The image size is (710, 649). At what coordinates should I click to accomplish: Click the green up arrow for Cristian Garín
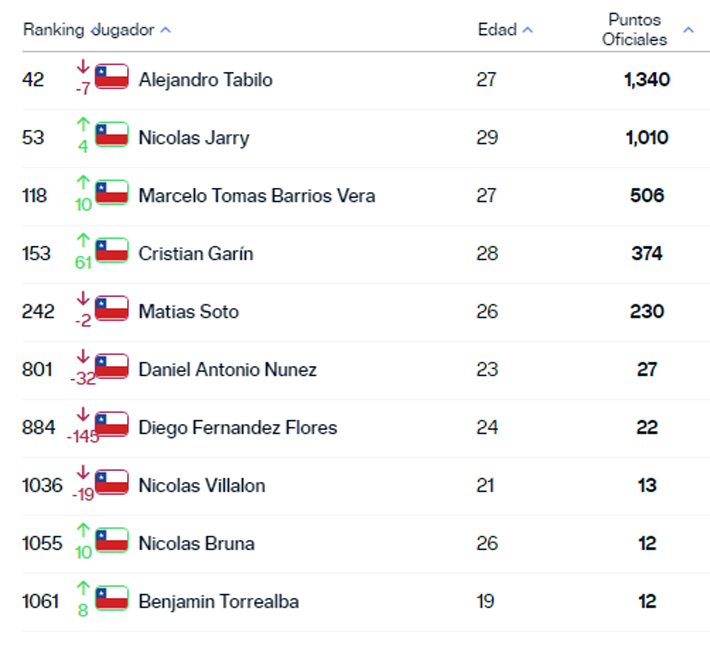pyautogui.click(x=83, y=240)
